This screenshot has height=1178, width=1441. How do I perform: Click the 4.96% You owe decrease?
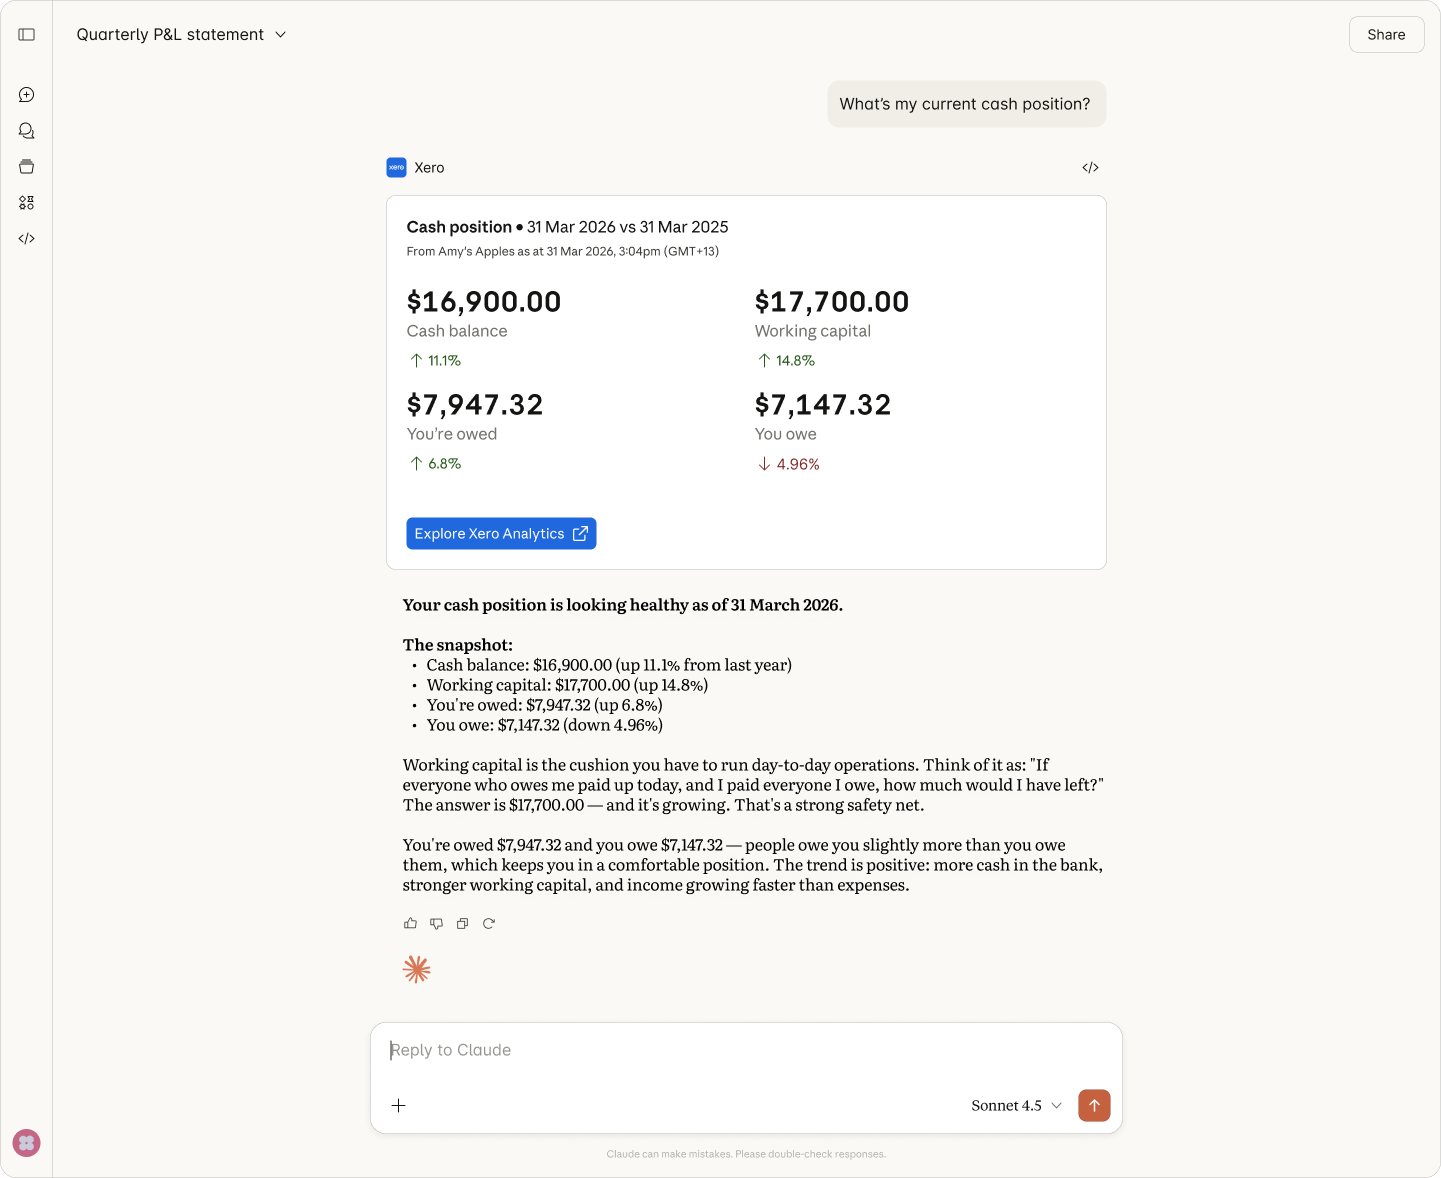tap(788, 464)
